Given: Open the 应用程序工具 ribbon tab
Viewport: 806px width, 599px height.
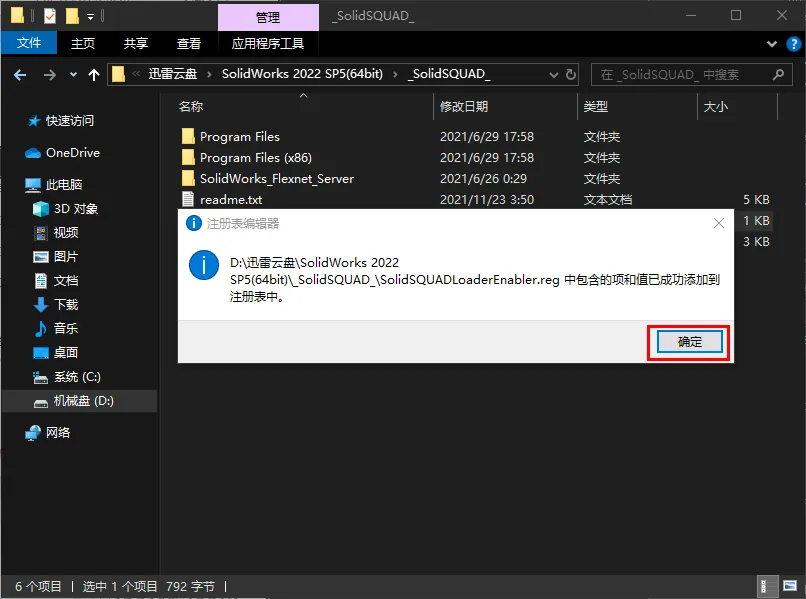Looking at the screenshot, I should pyautogui.click(x=268, y=43).
